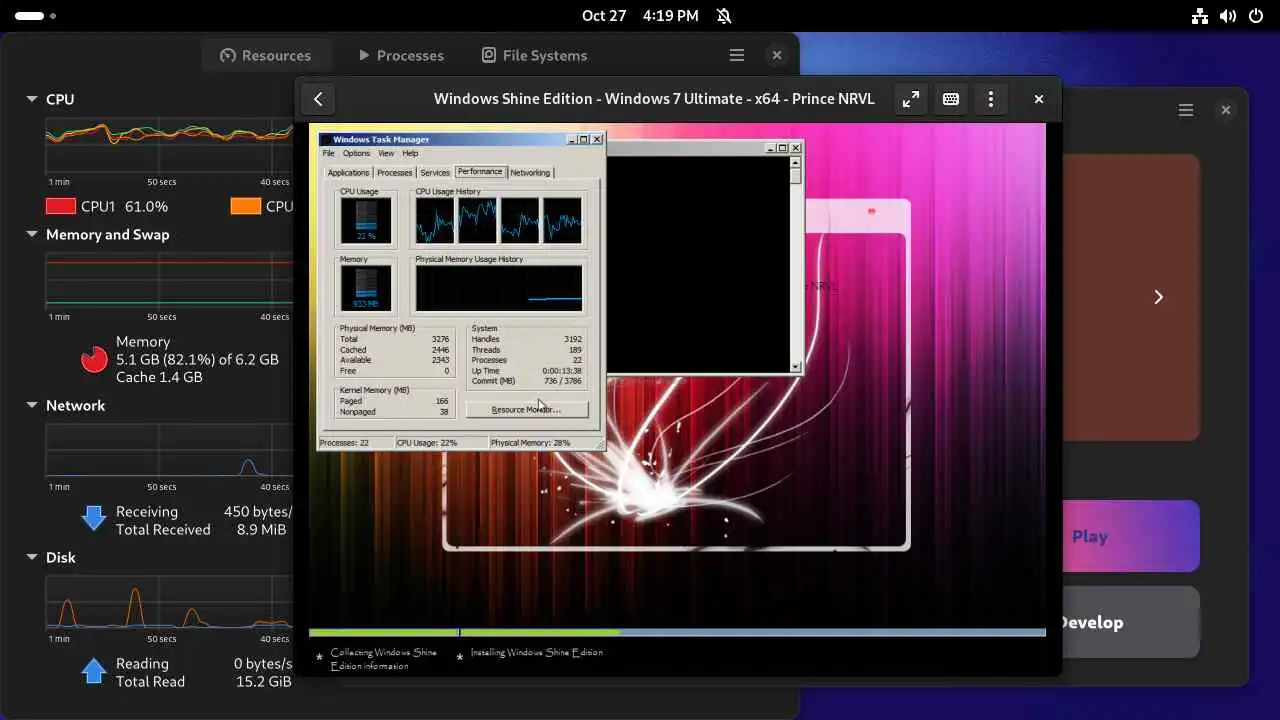Click the CPU Usage gauge in Task Manager
This screenshot has height=720, width=1280.
(x=366, y=220)
